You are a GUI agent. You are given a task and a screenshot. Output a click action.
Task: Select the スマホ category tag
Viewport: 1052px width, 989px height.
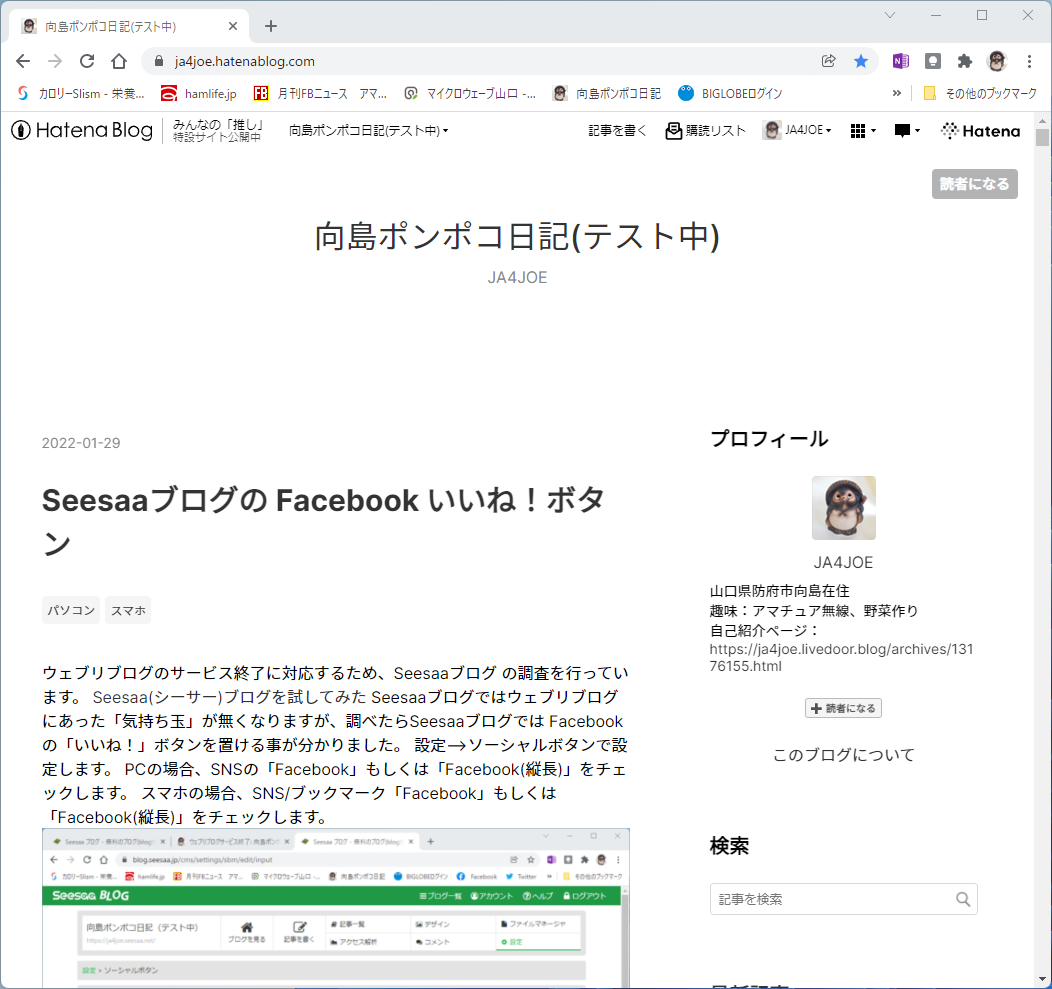[x=128, y=610]
